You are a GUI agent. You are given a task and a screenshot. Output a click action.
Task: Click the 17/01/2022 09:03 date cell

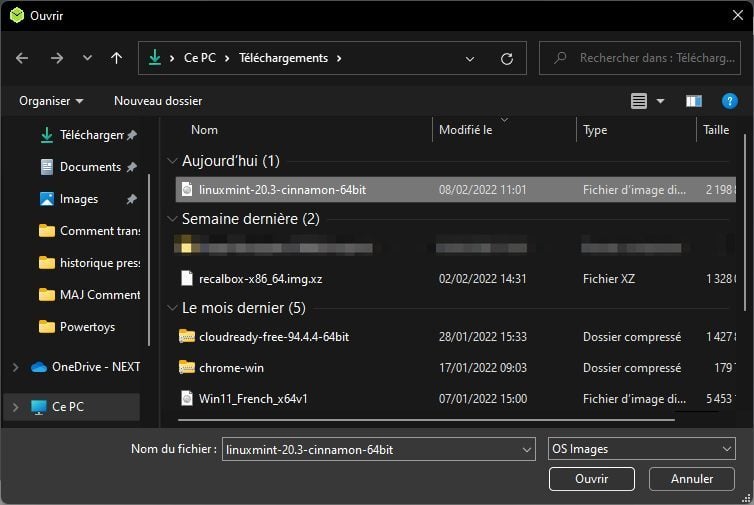click(x=482, y=368)
